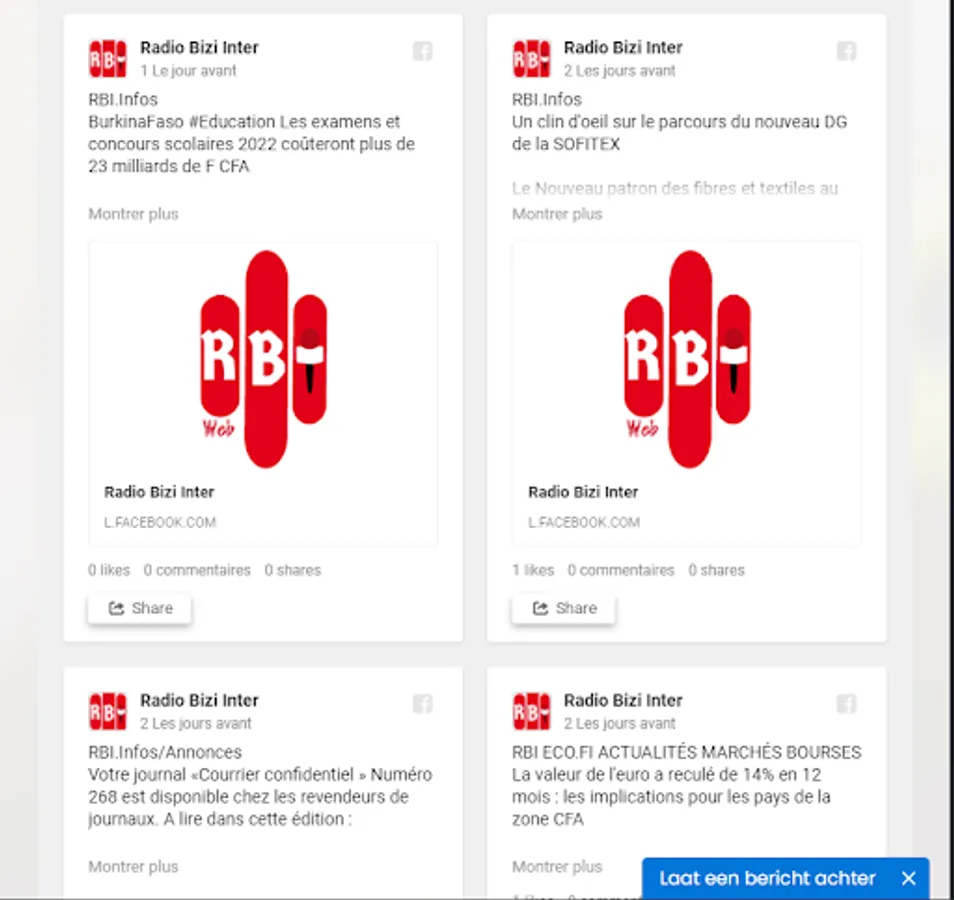Share the SOFITEX new DG post

(563, 609)
